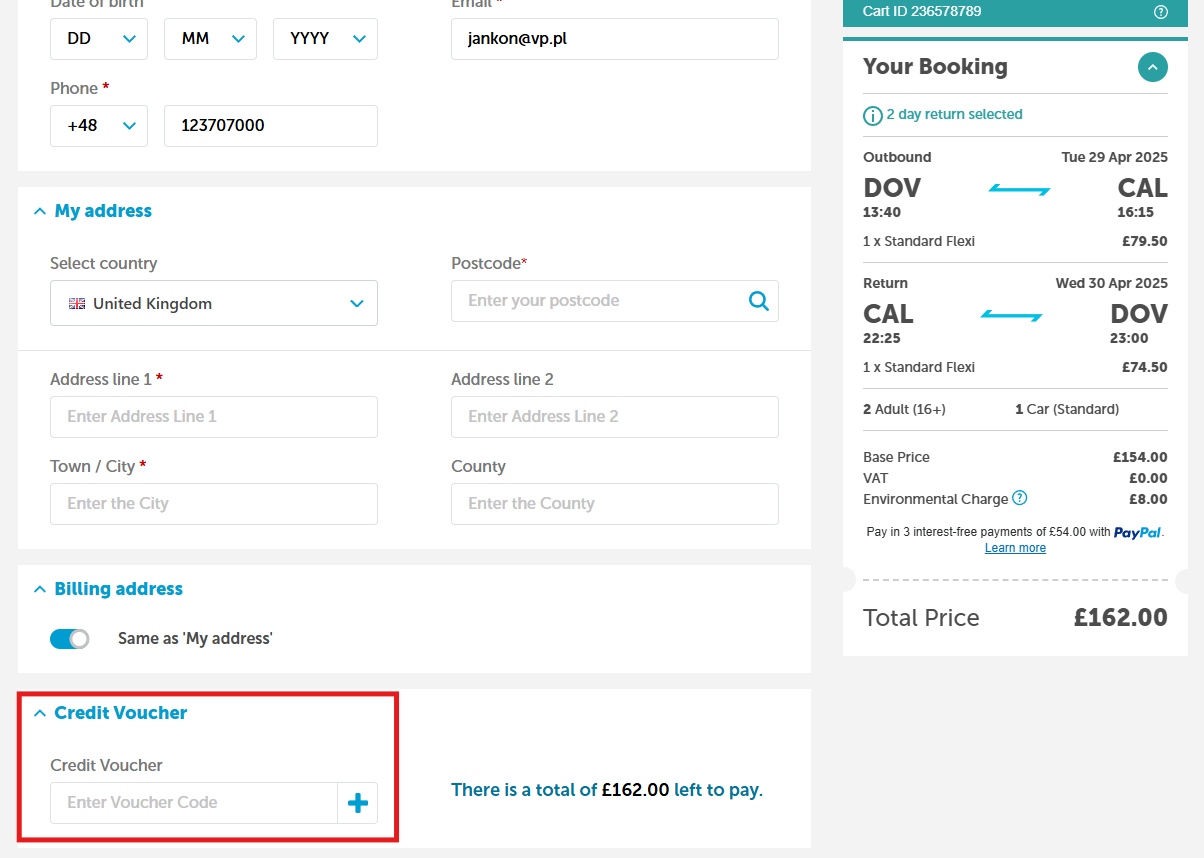Click the VAT £0.00 value
This screenshot has height=858, width=1204.
point(1148,478)
